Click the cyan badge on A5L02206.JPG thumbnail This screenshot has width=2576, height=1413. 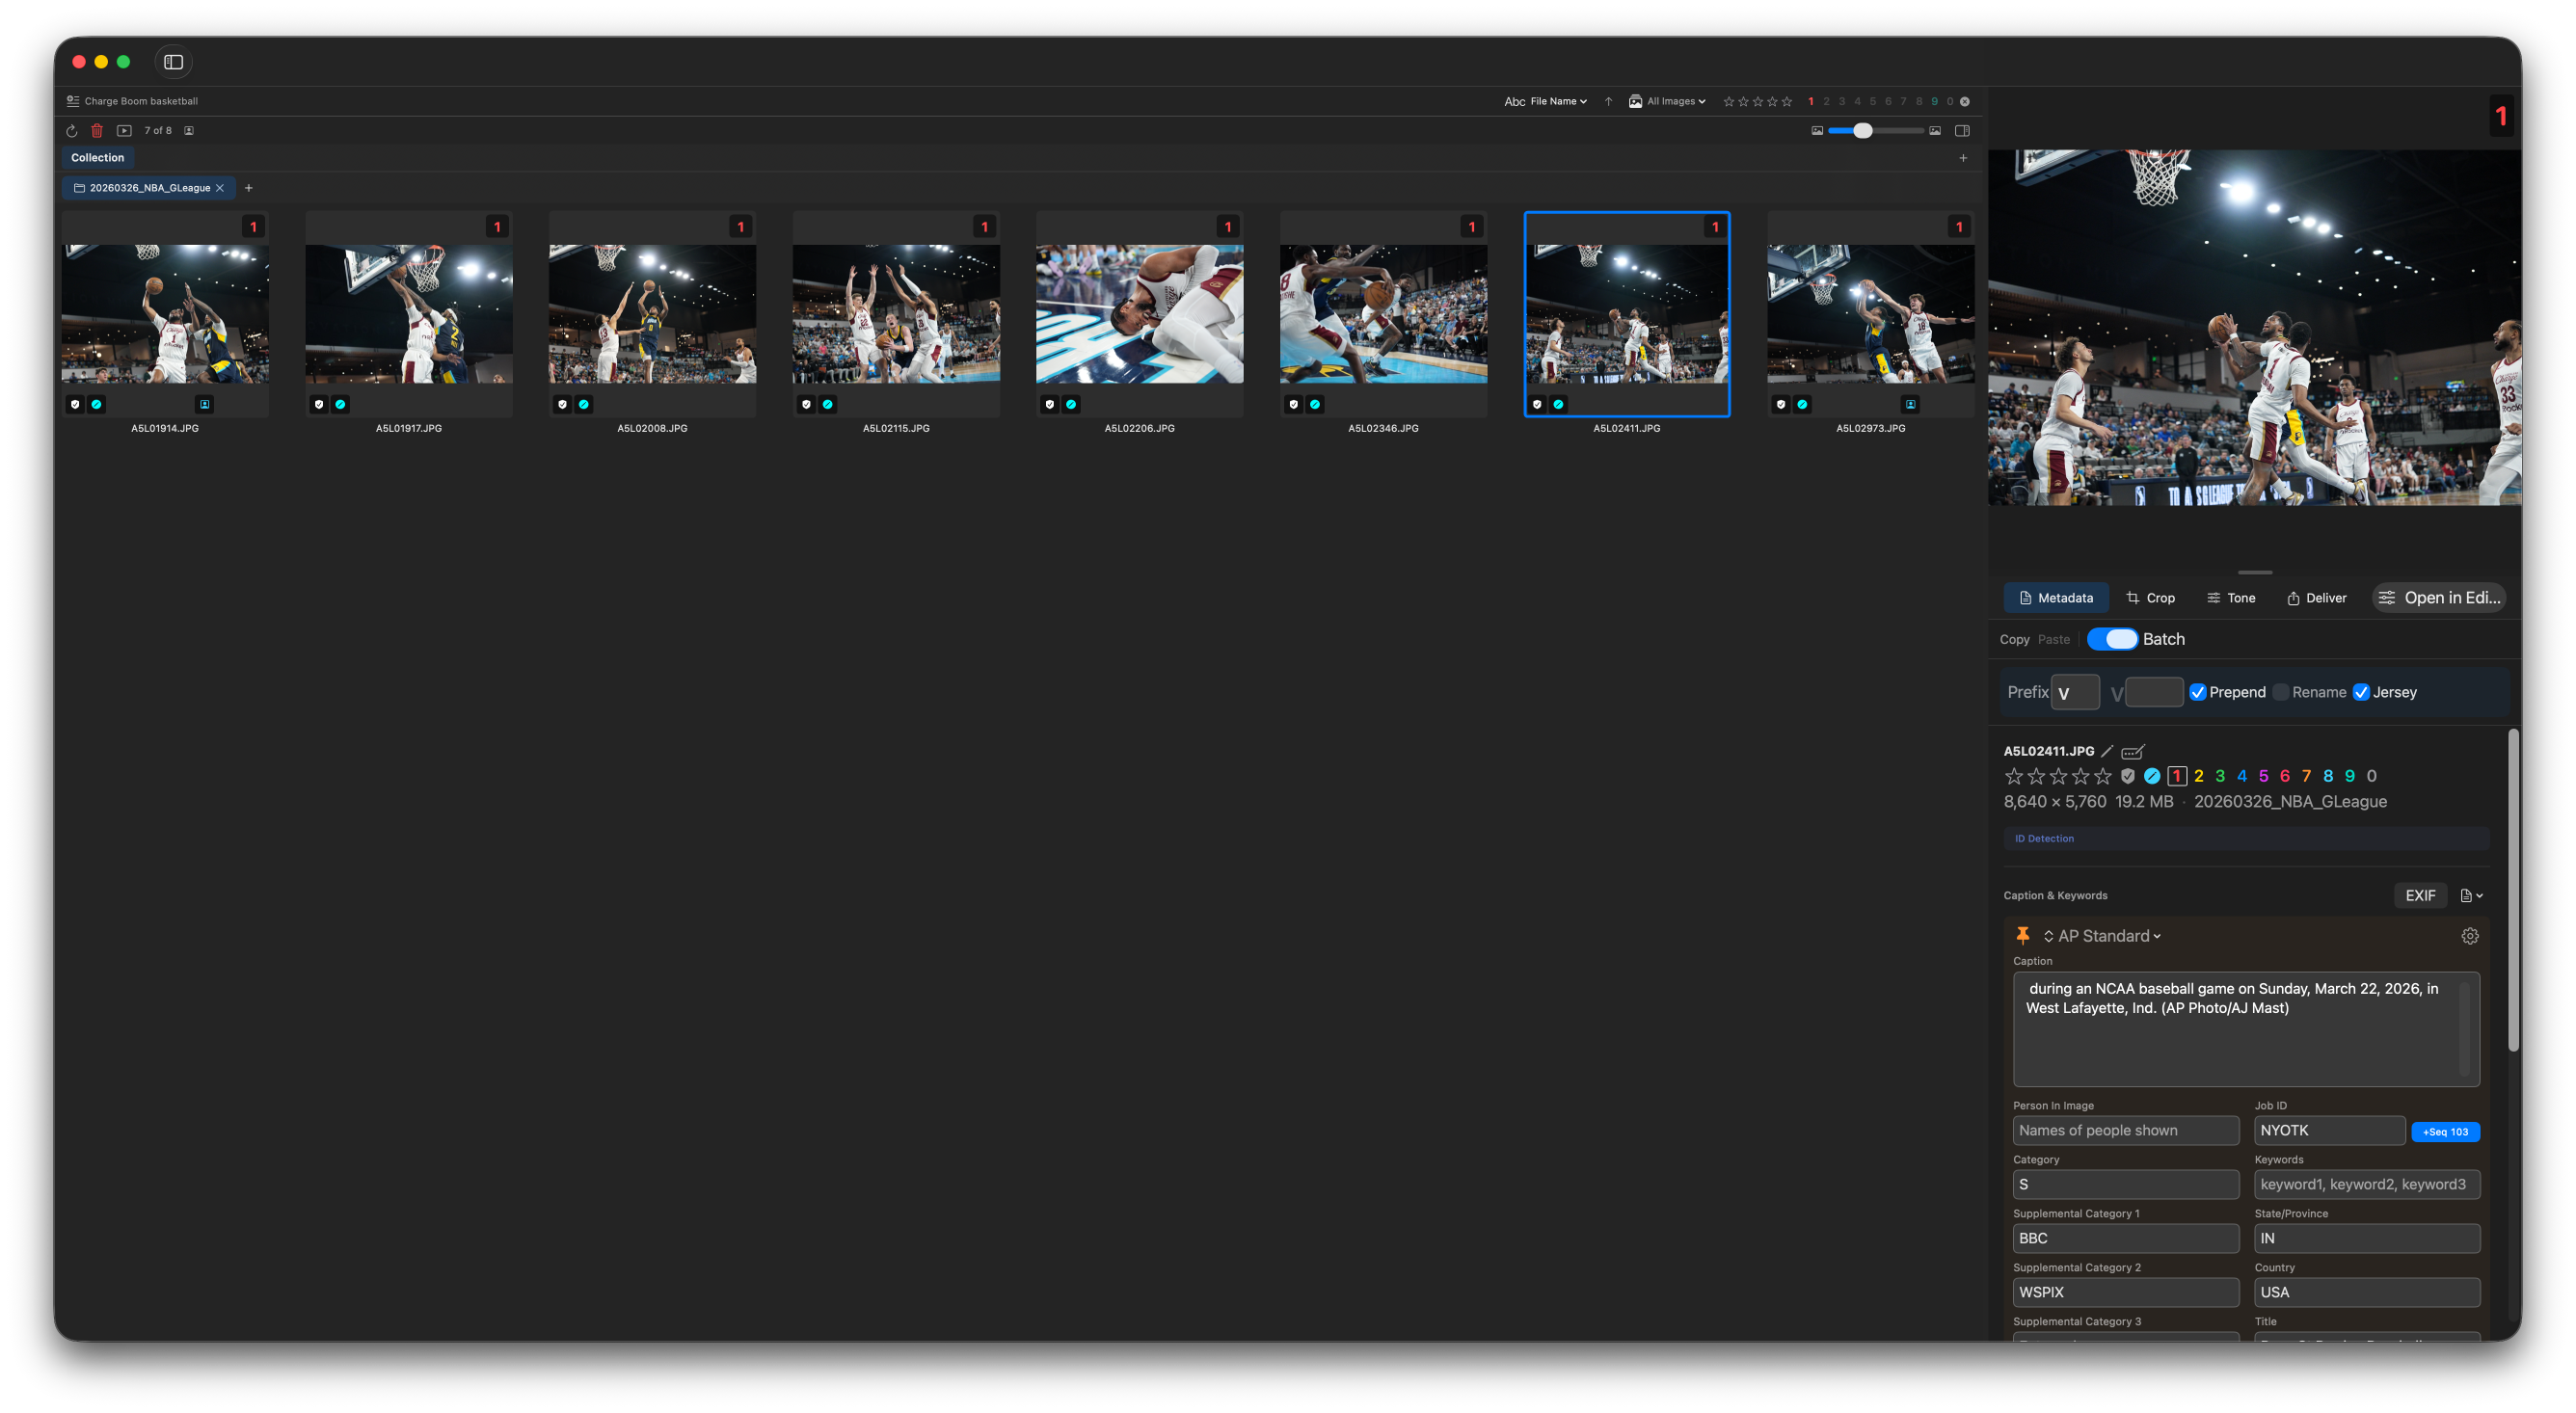click(1071, 404)
